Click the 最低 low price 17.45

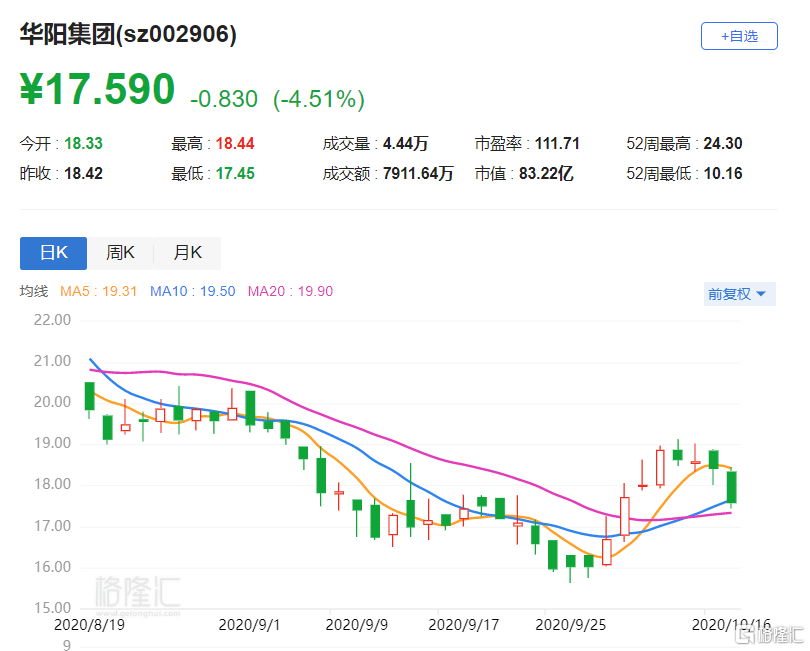[235, 173]
